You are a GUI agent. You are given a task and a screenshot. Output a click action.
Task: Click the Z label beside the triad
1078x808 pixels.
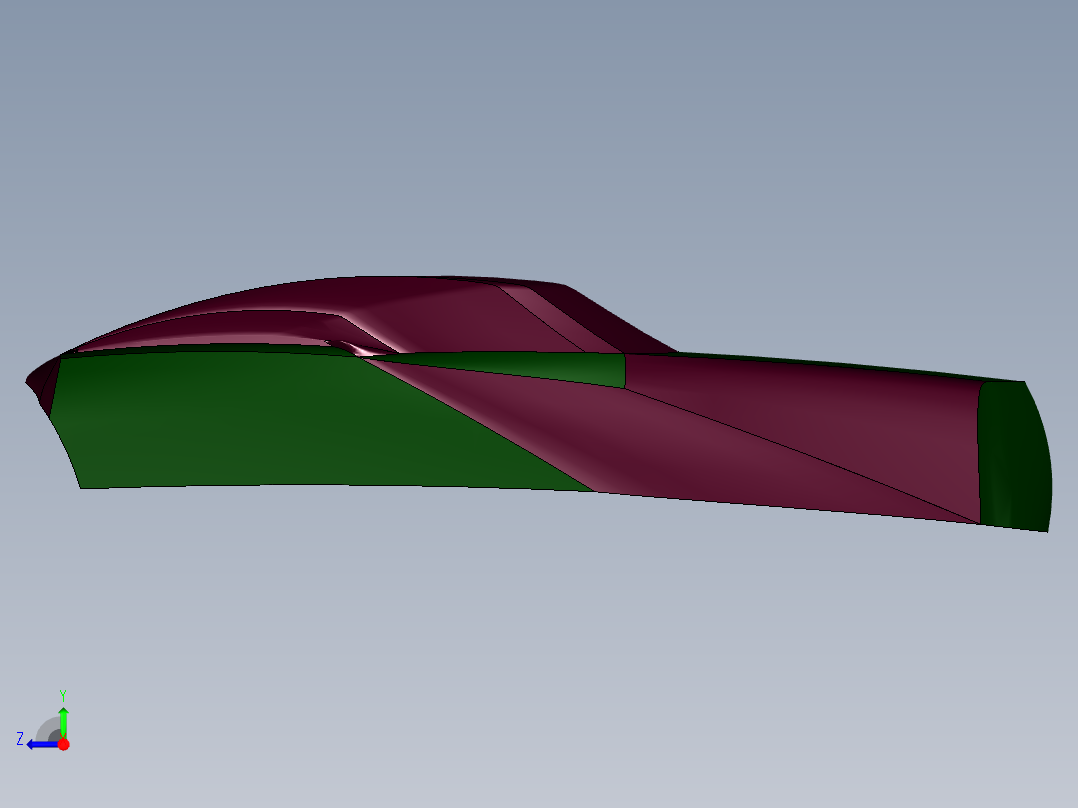pyautogui.click(x=20, y=739)
